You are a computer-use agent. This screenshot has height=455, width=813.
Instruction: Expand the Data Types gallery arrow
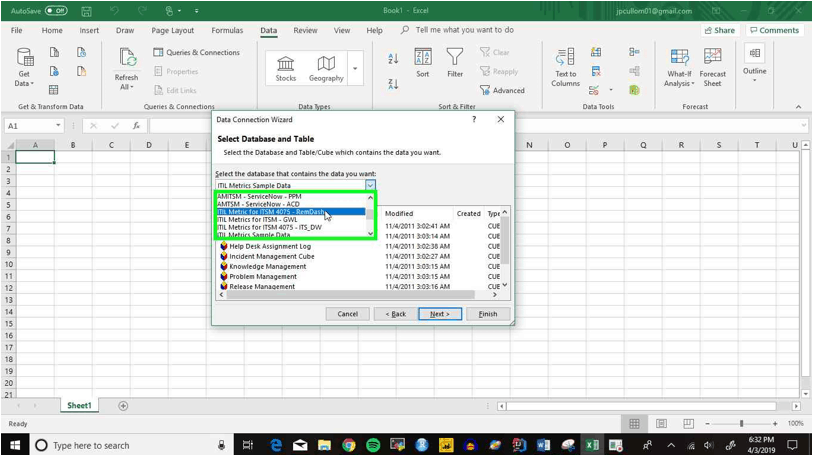(355, 68)
